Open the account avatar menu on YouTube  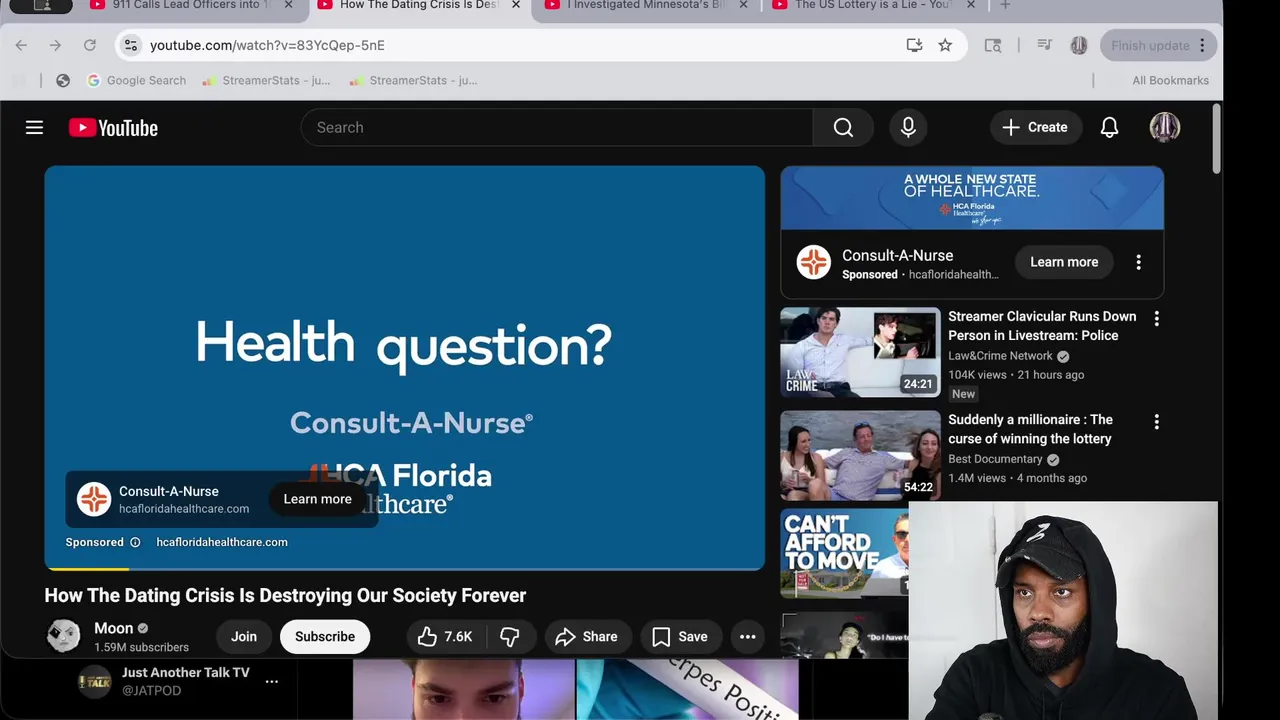(x=1165, y=127)
